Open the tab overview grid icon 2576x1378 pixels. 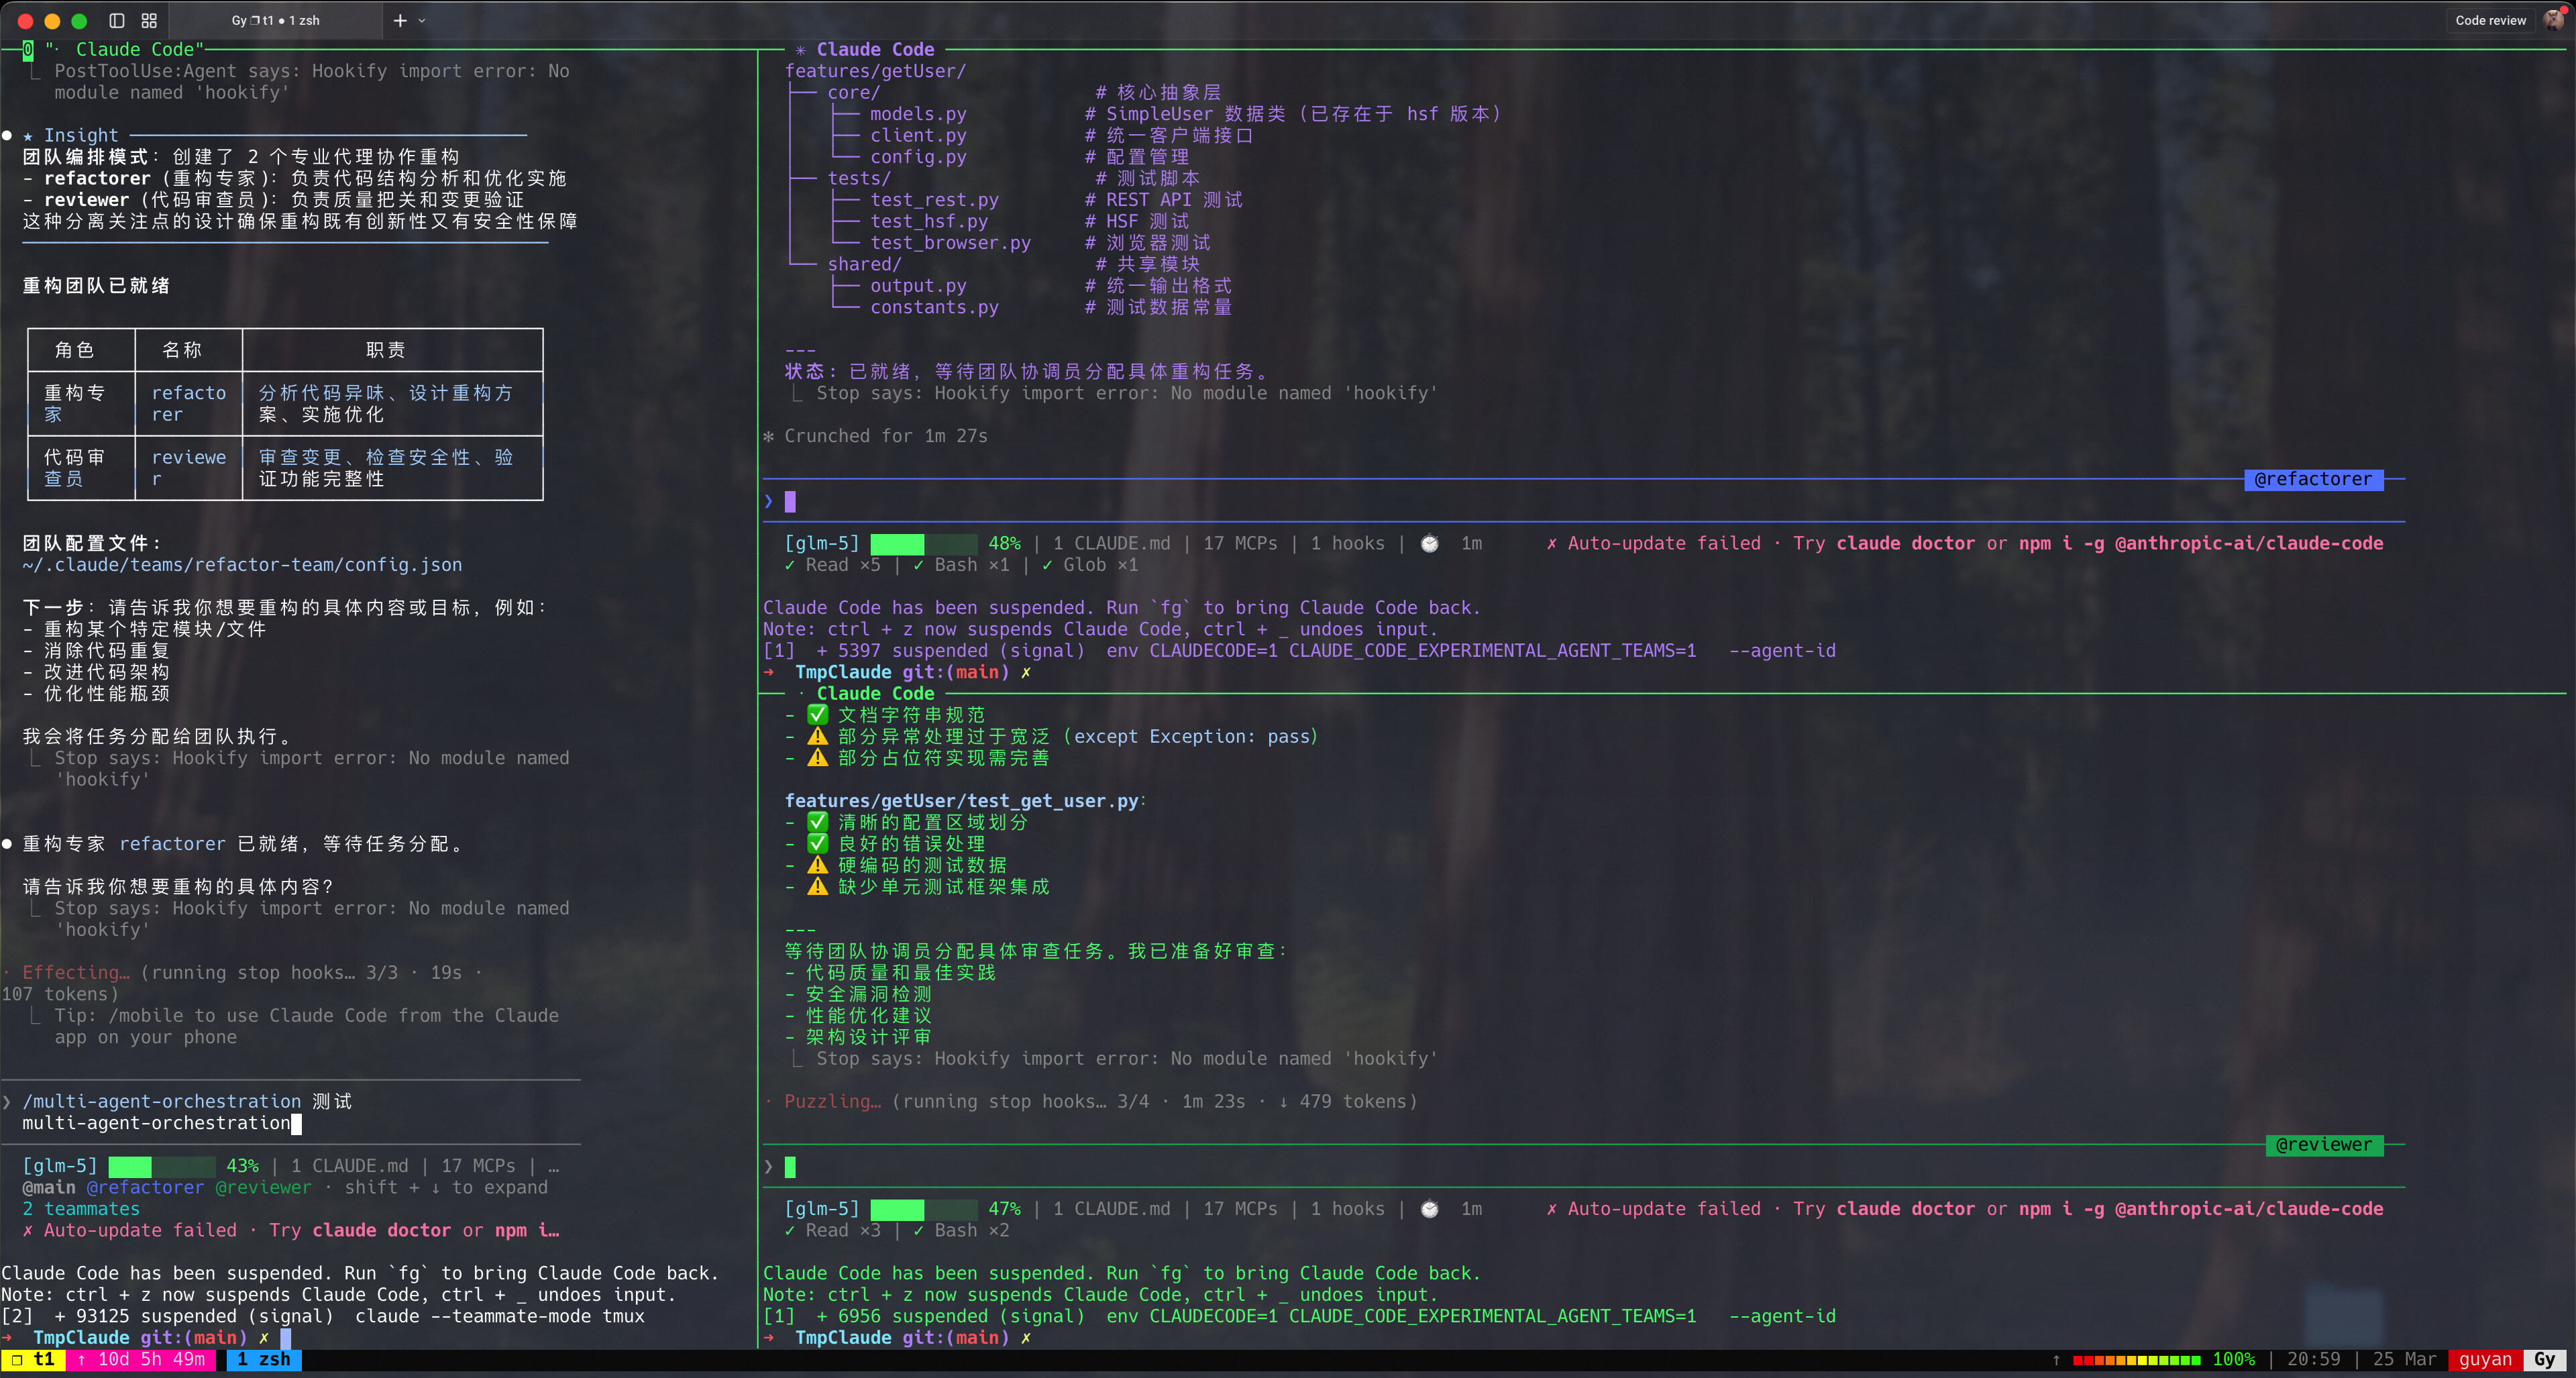(149, 20)
